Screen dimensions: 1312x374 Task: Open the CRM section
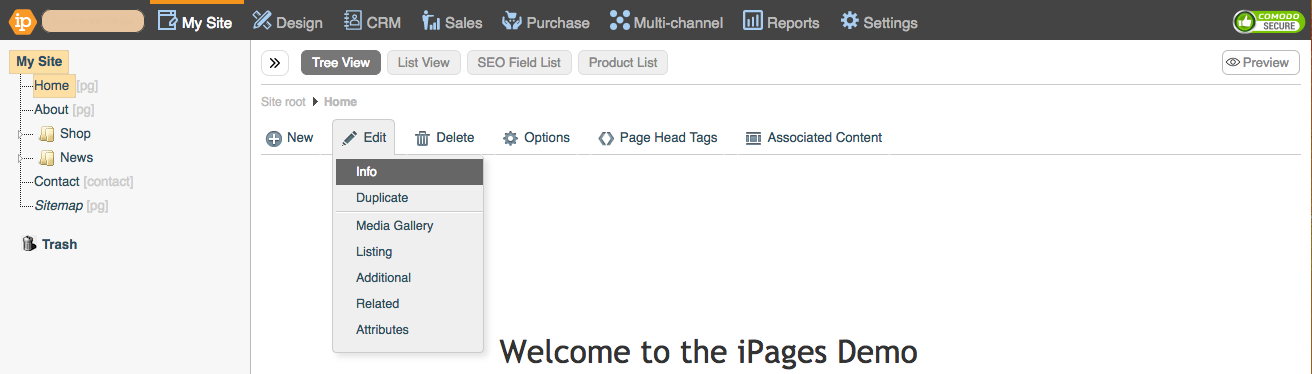[x=372, y=22]
